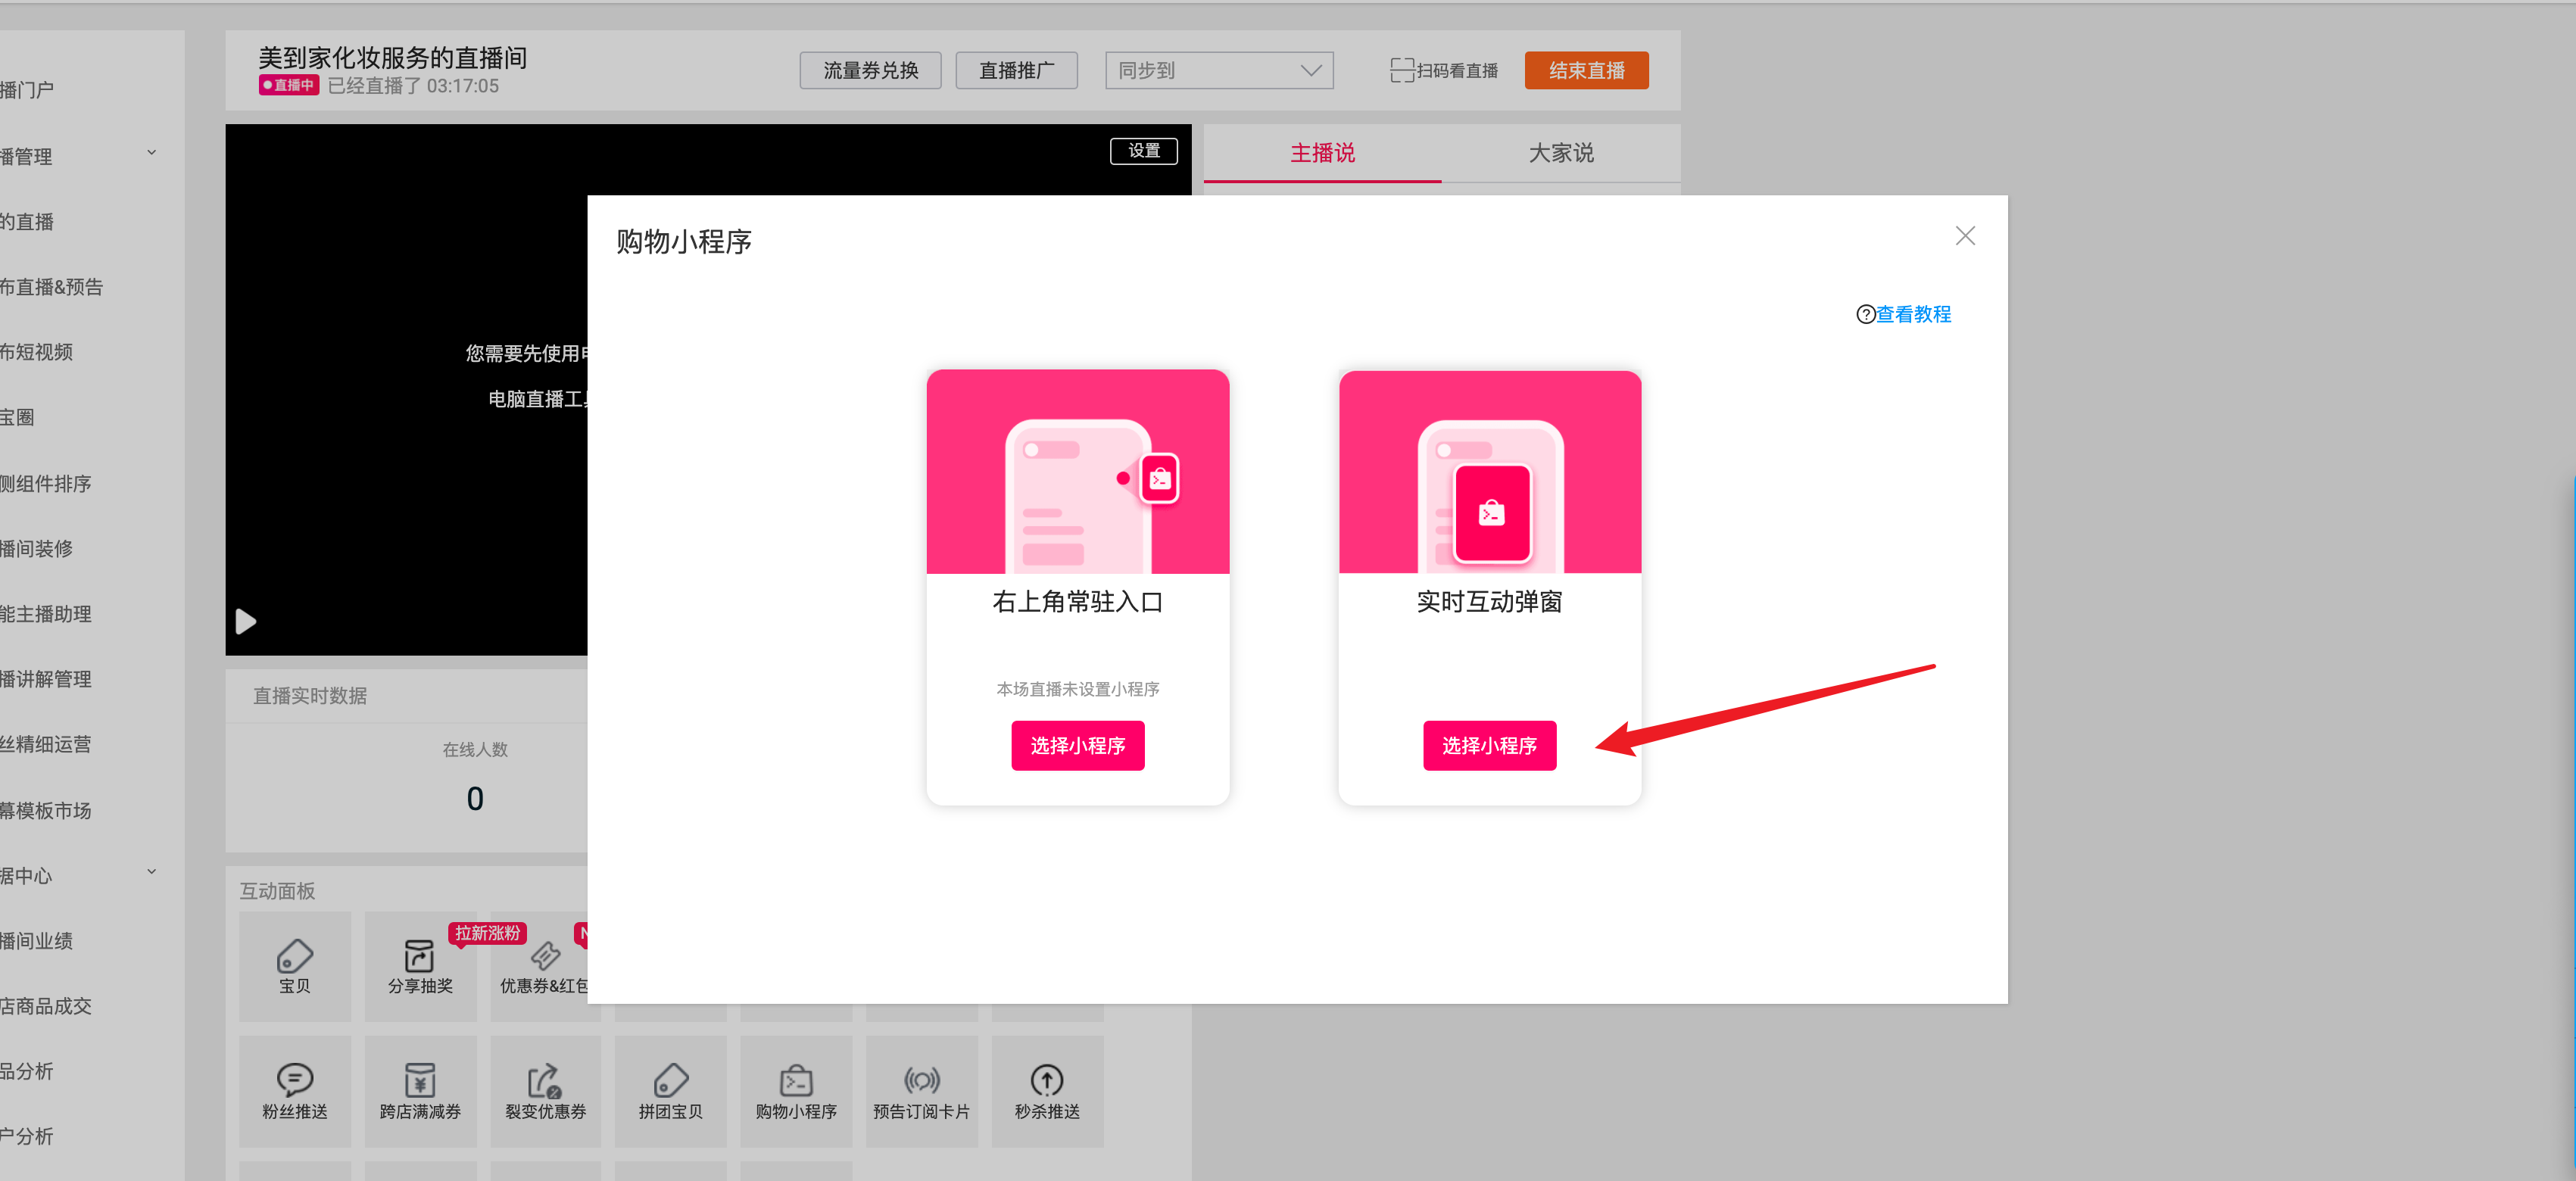The height and width of the screenshot is (1181, 2576).
Task: Select the 右上角常驻入口 card image
Action: tap(1078, 472)
